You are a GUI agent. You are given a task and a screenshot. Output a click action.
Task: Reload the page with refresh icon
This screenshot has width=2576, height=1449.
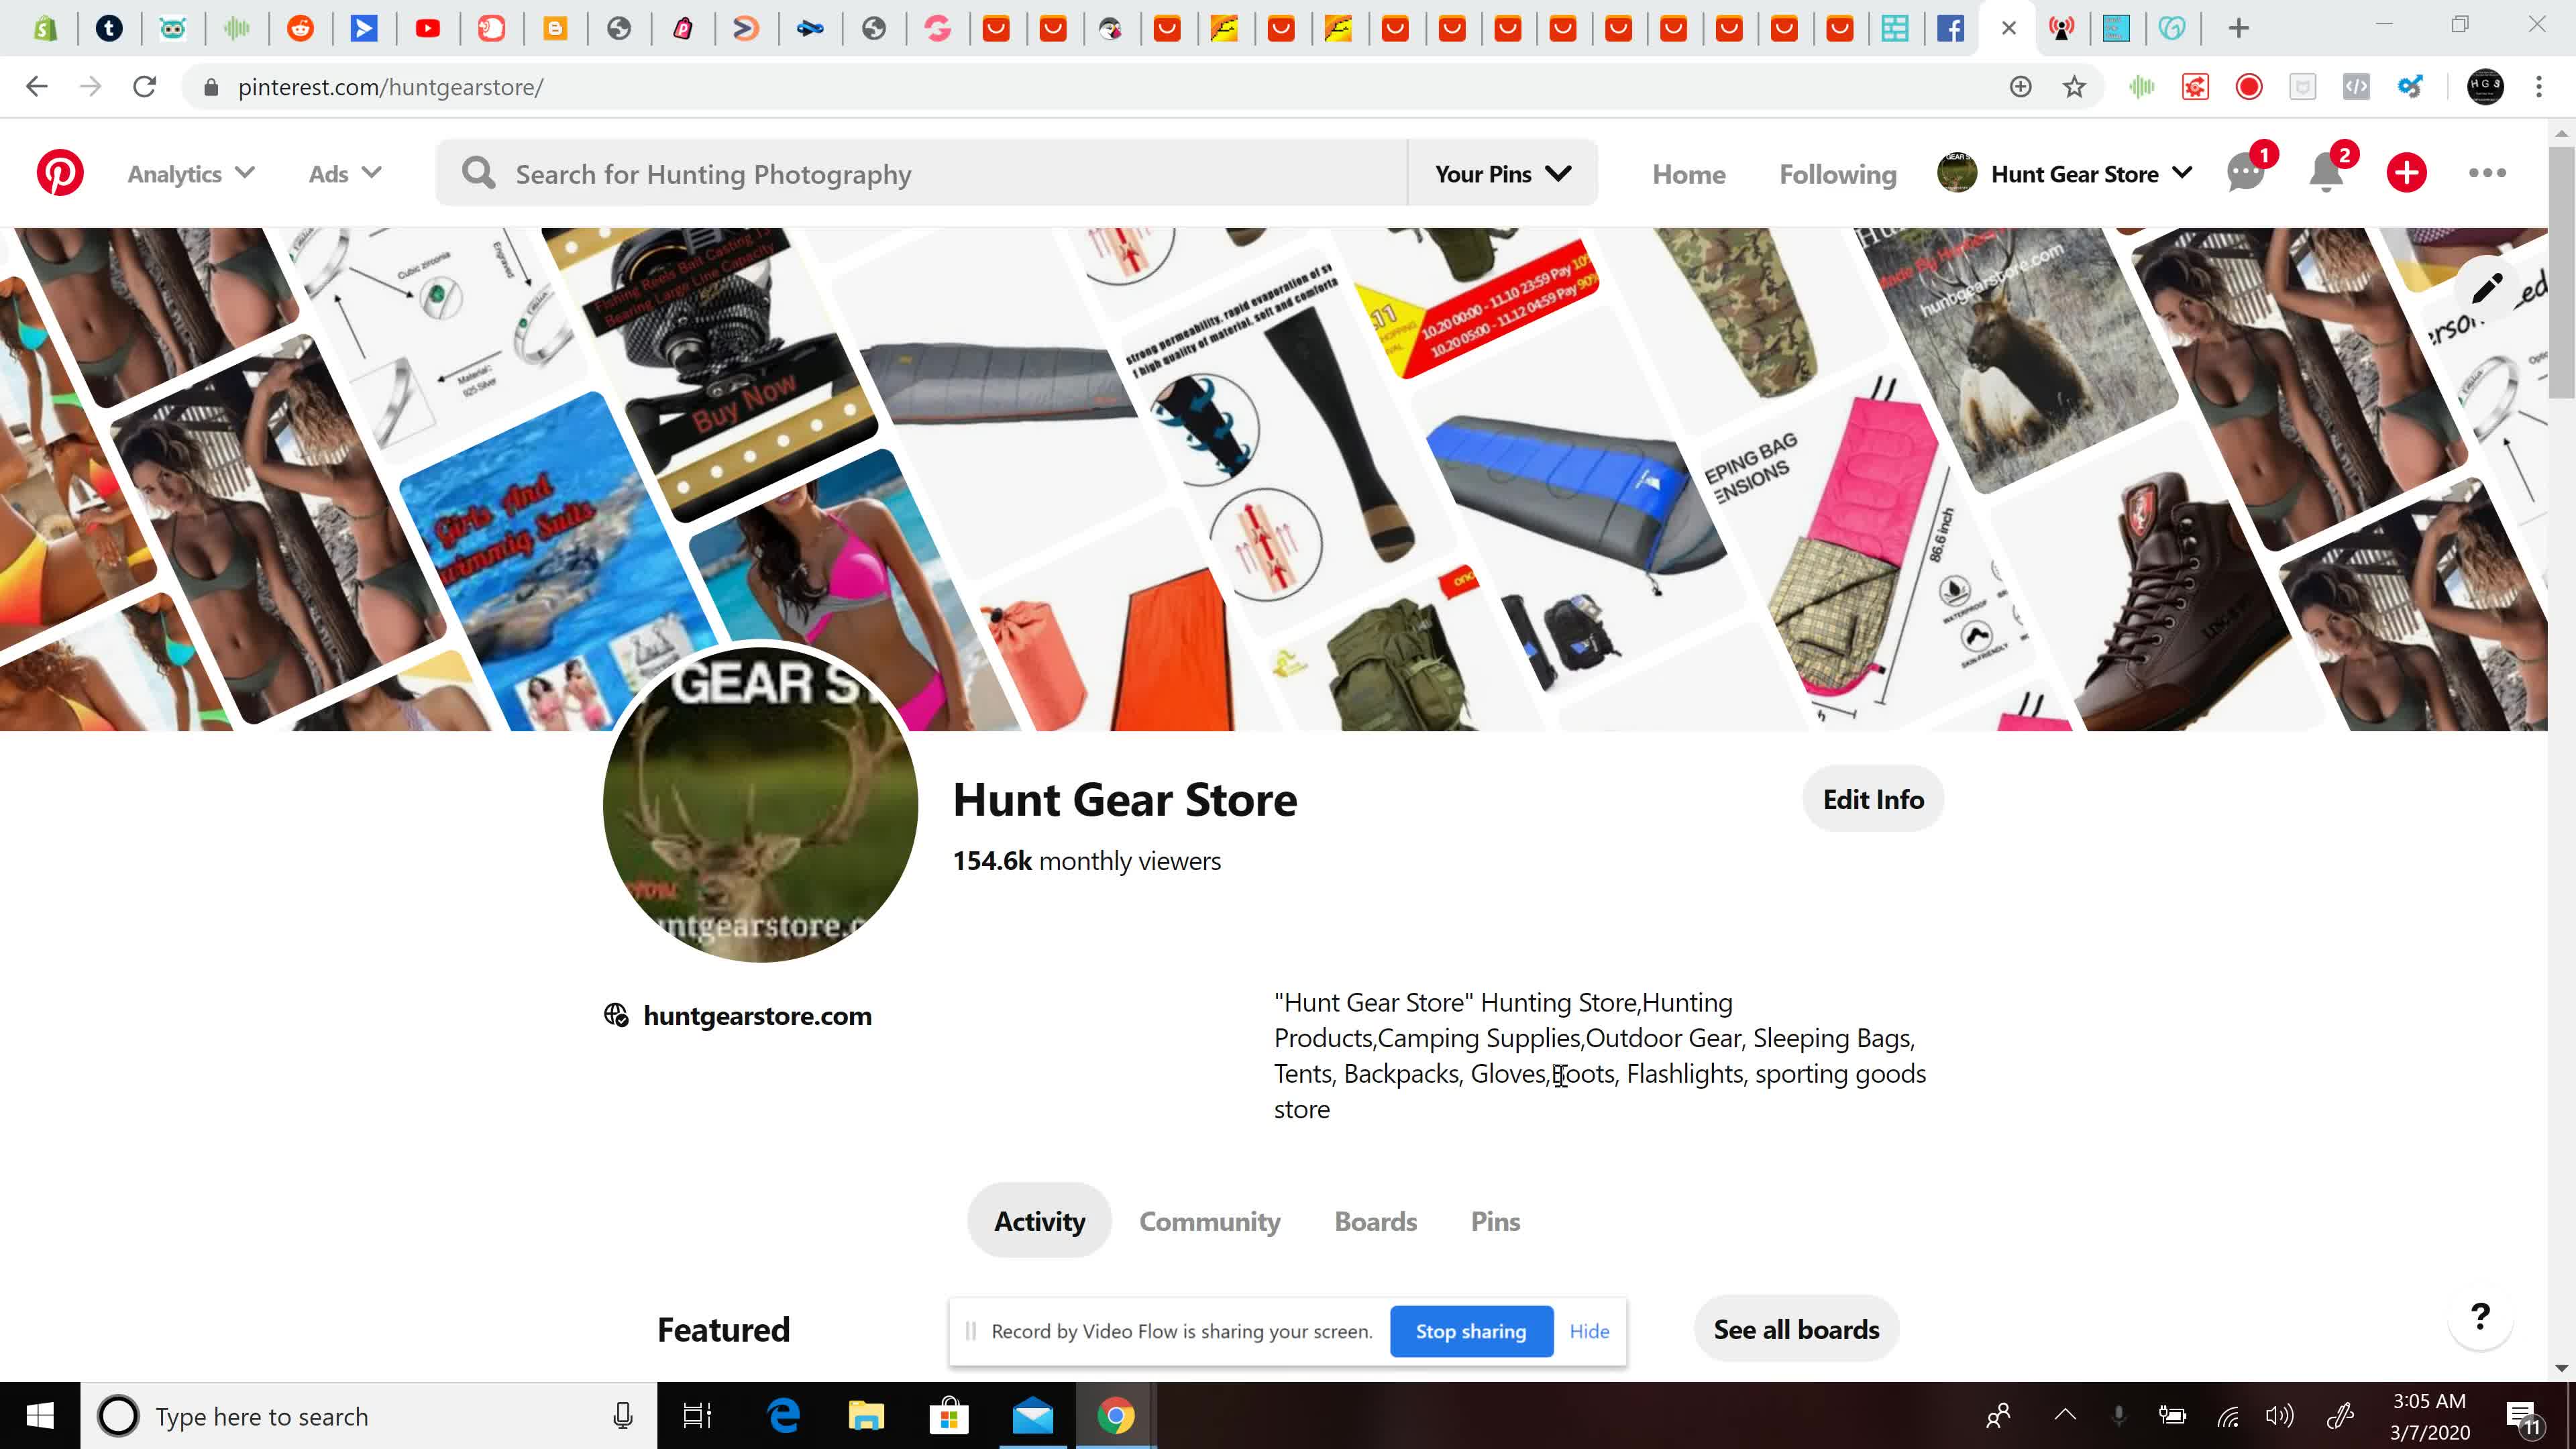(145, 87)
